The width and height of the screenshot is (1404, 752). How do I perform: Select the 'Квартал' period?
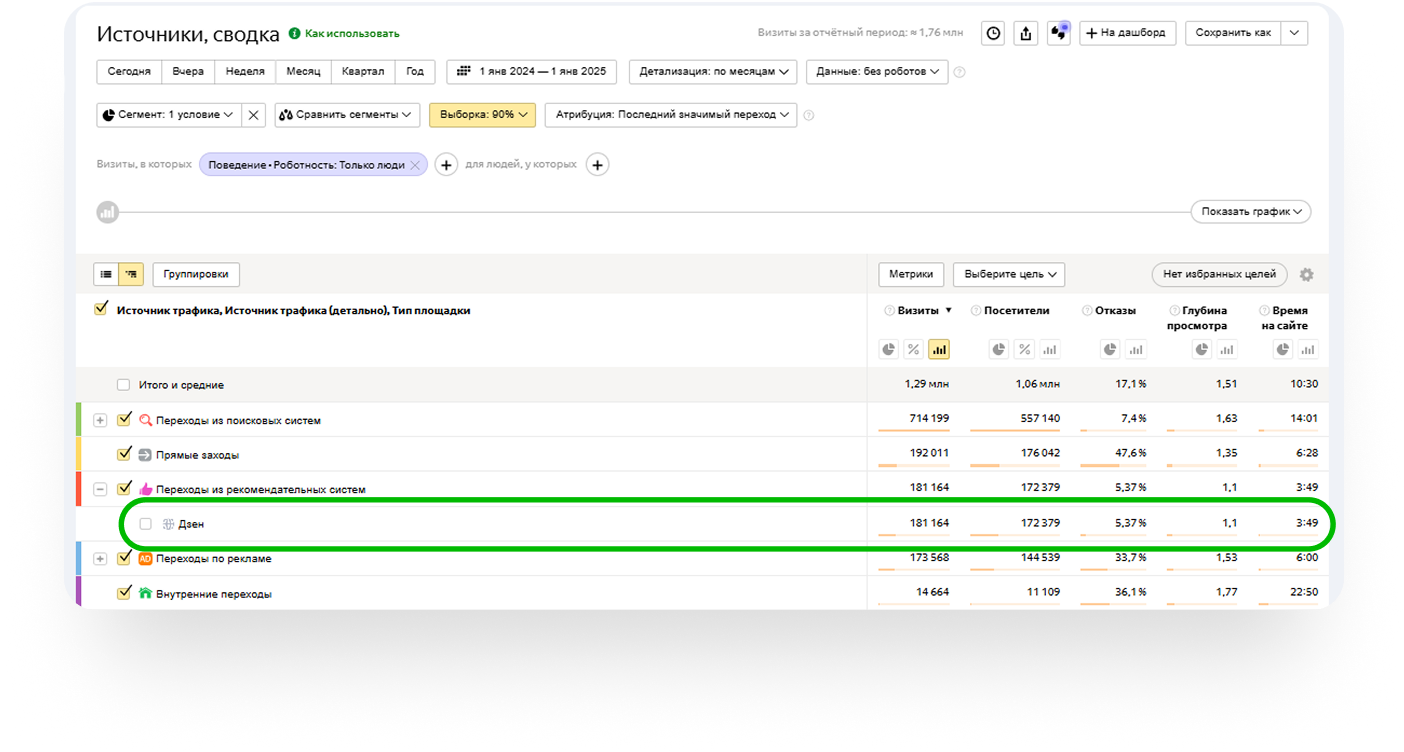coord(363,72)
